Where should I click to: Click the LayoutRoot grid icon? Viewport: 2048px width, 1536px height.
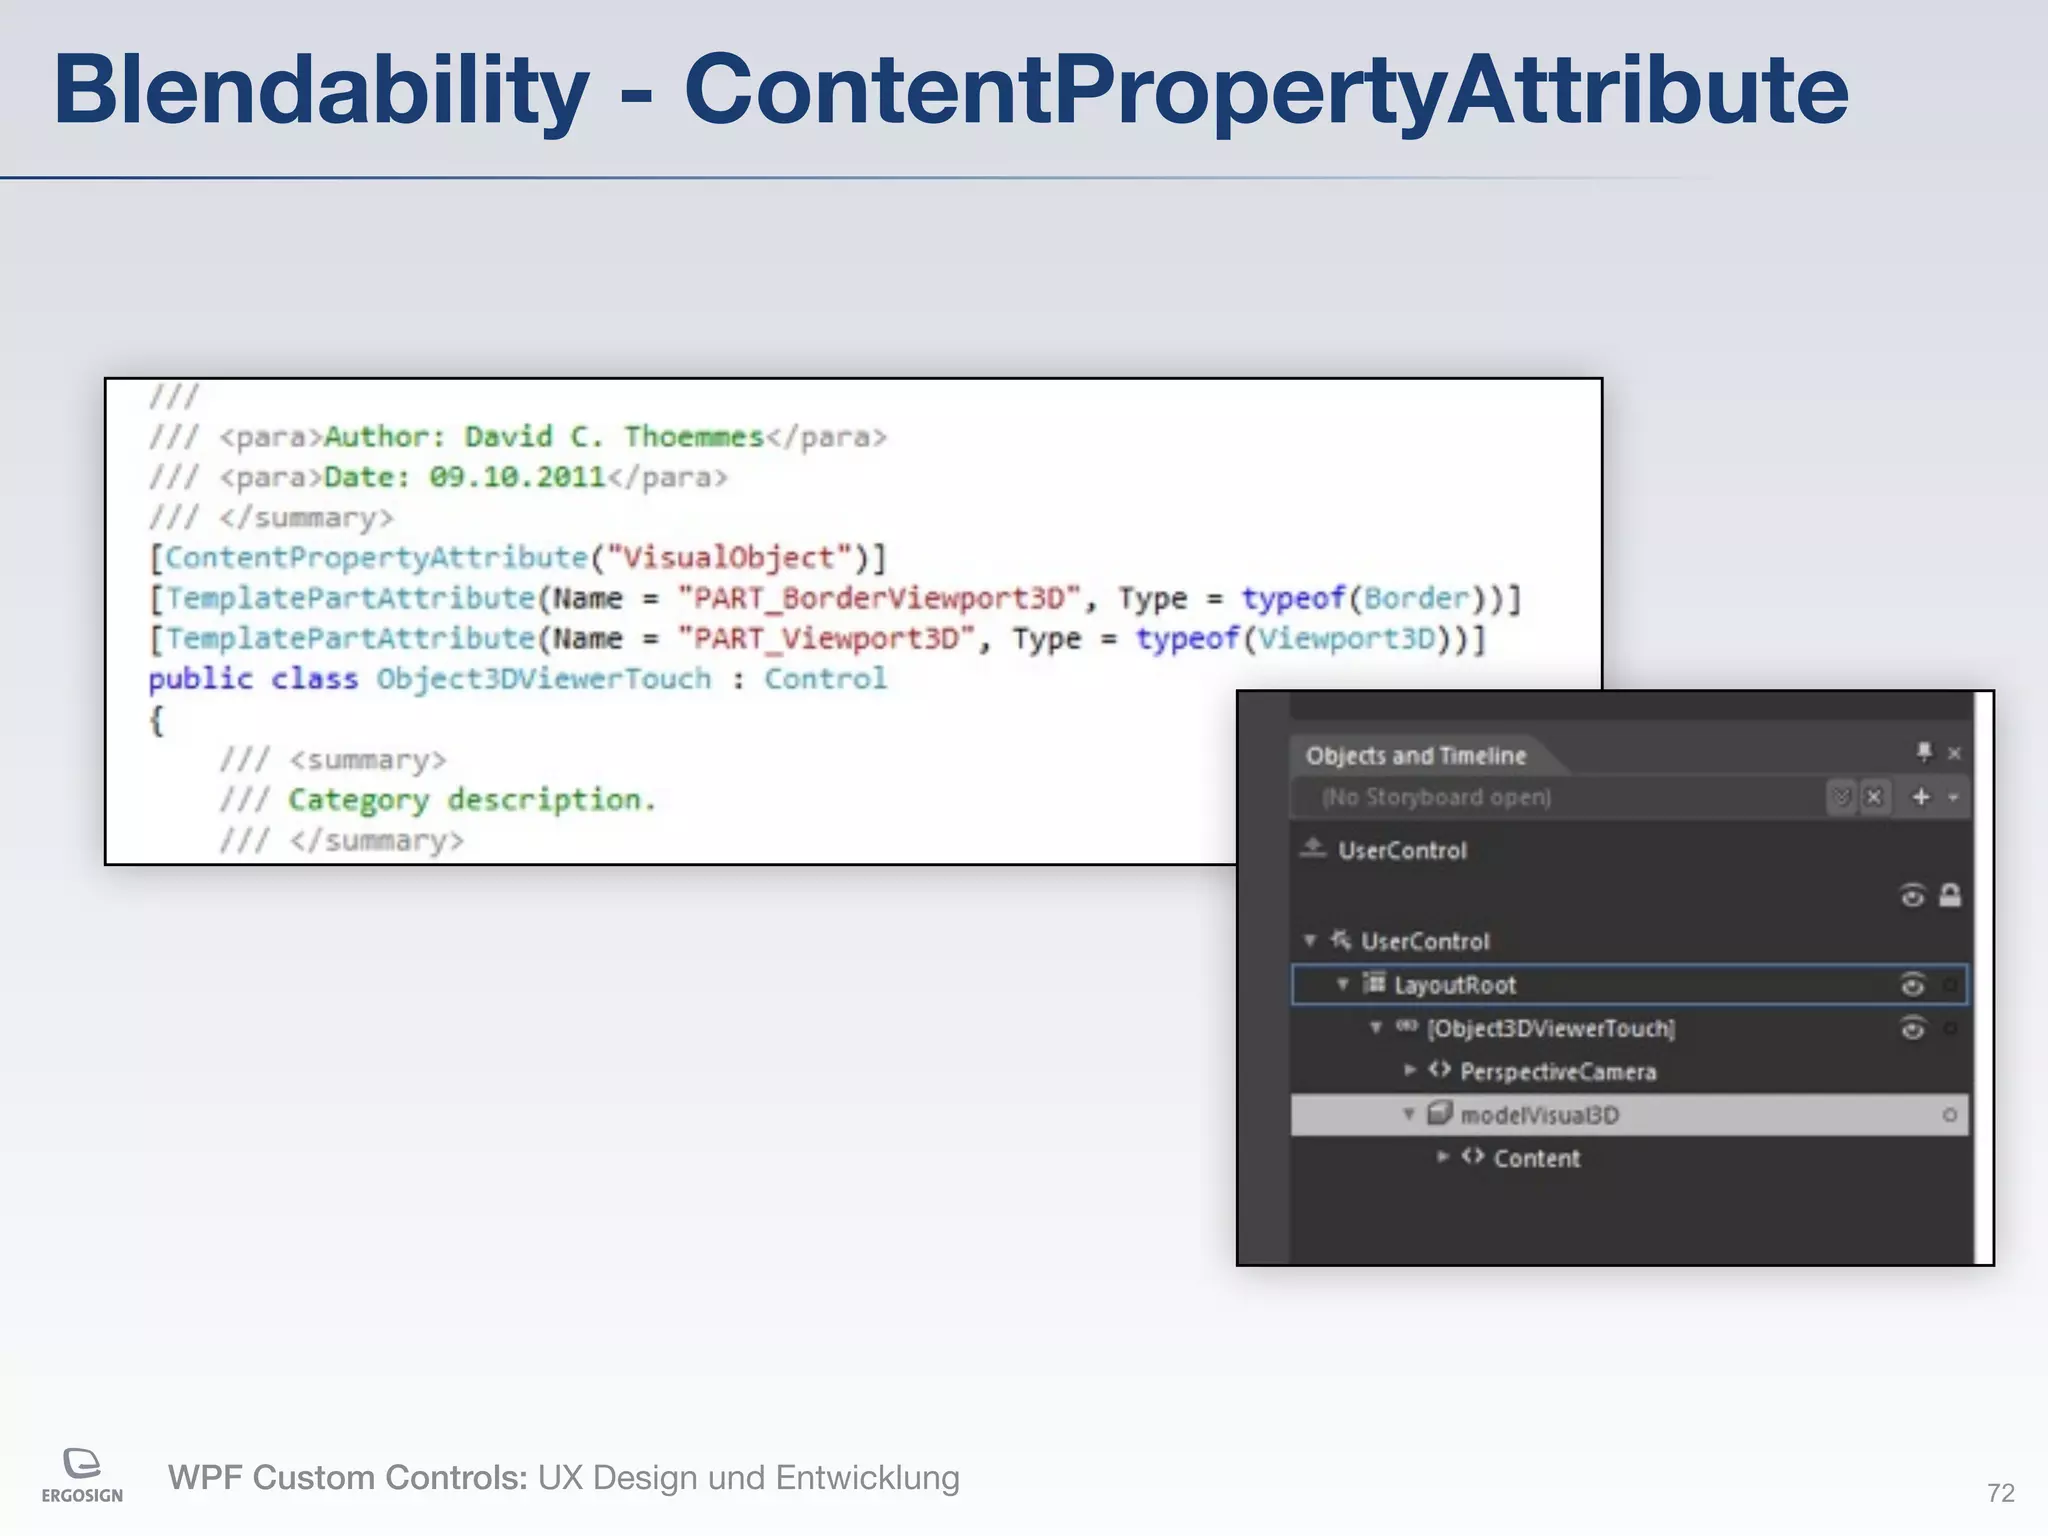point(1375,984)
